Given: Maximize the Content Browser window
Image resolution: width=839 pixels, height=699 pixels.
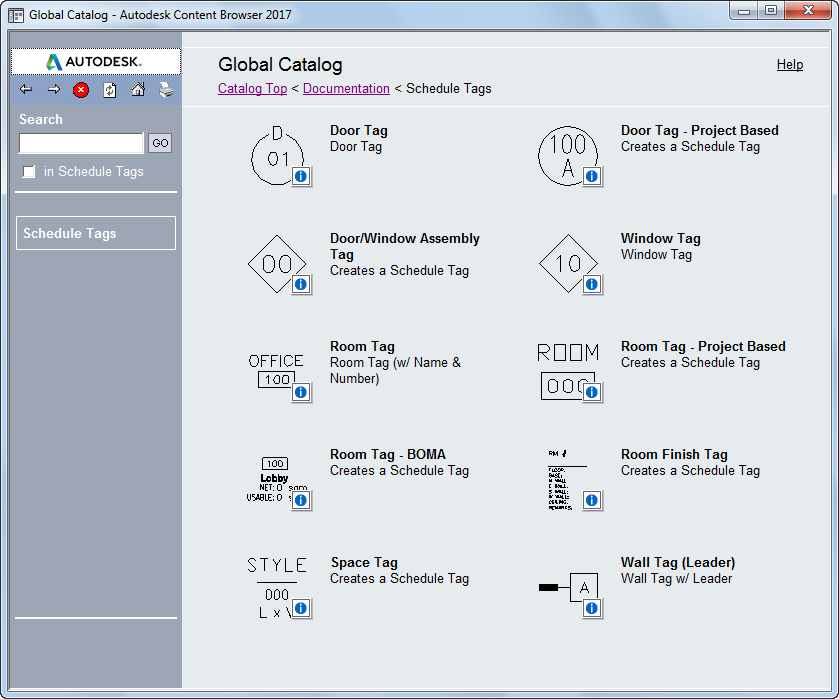Looking at the screenshot, I should point(771,11).
